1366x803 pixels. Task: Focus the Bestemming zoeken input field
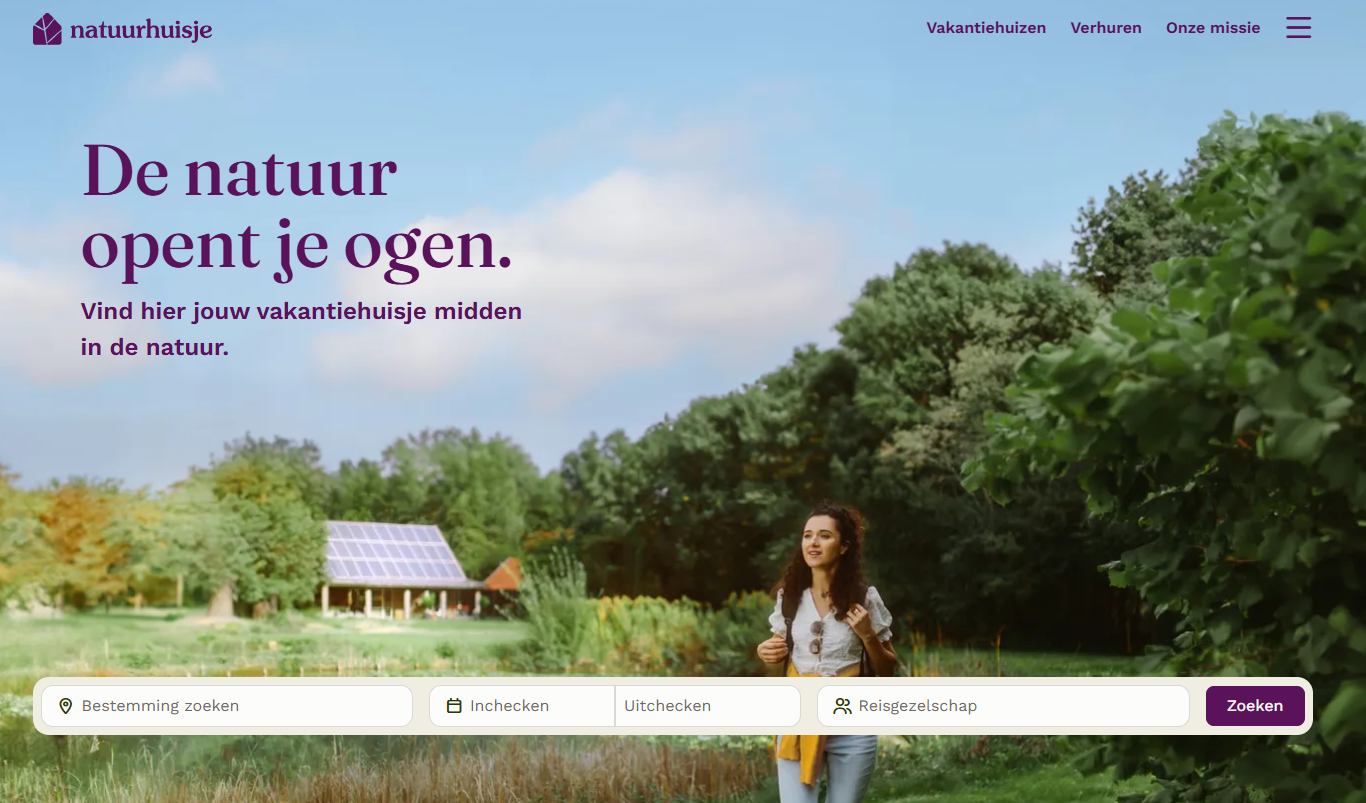[227, 706]
